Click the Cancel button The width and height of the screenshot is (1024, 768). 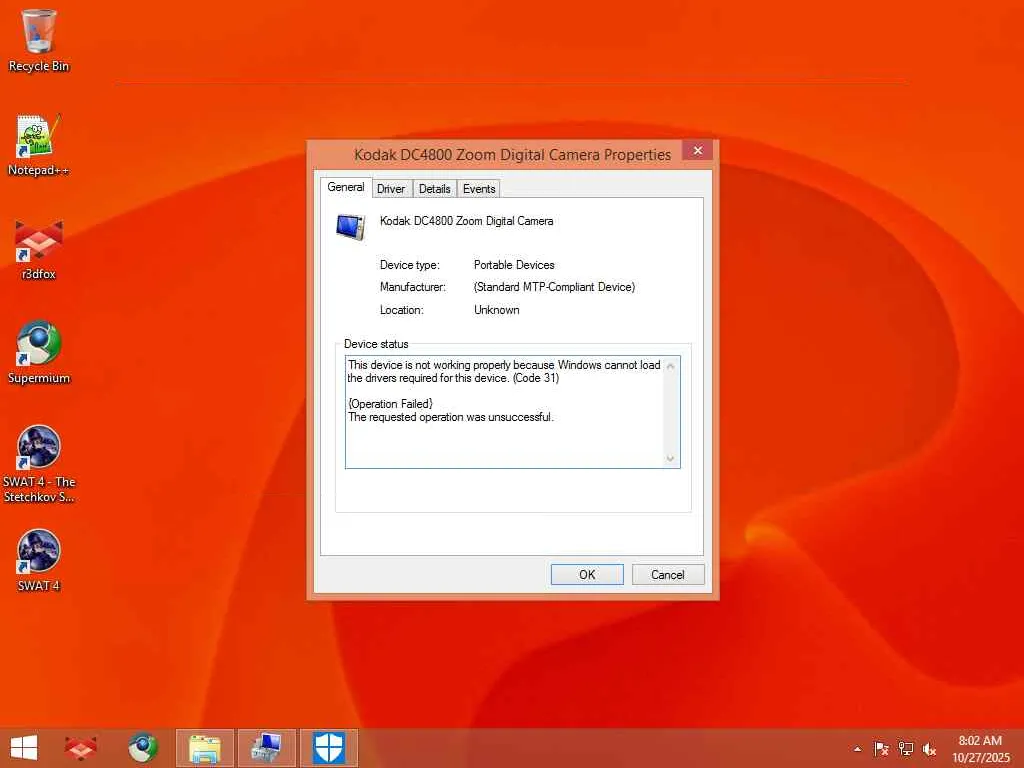click(x=667, y=575)
